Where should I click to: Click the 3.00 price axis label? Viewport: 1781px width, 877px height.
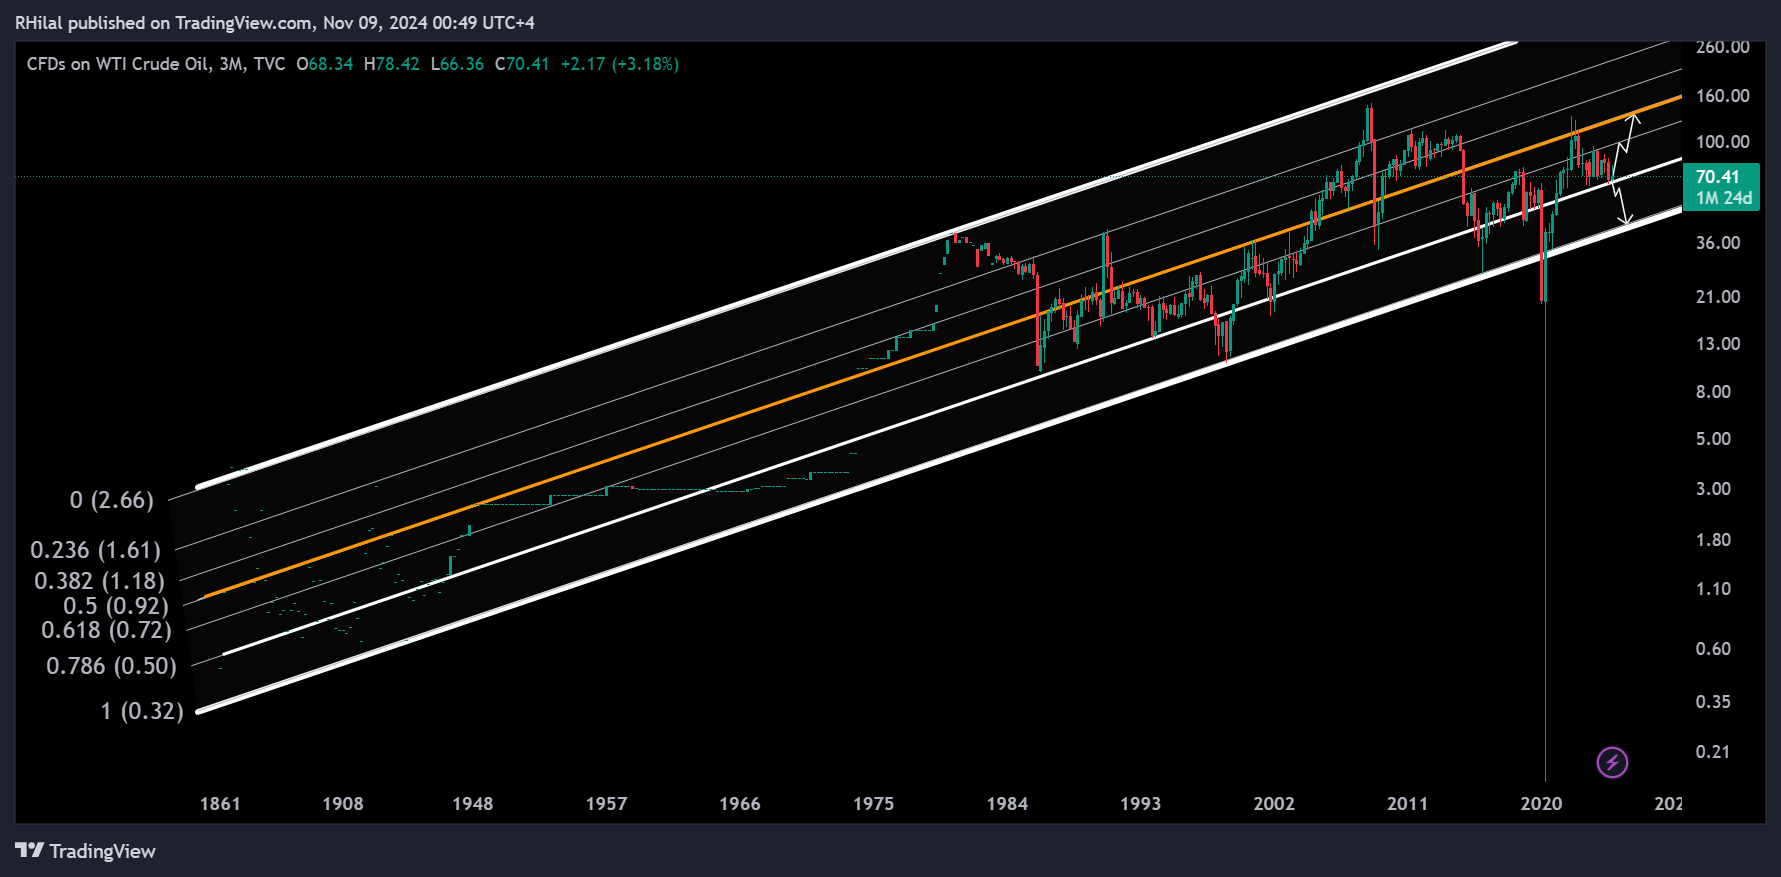[x=1713, y=489]
